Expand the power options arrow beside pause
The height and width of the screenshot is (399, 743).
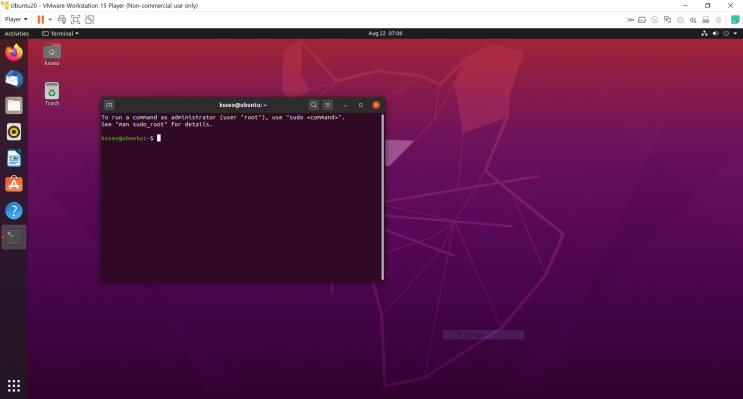(x=50, y=19)
